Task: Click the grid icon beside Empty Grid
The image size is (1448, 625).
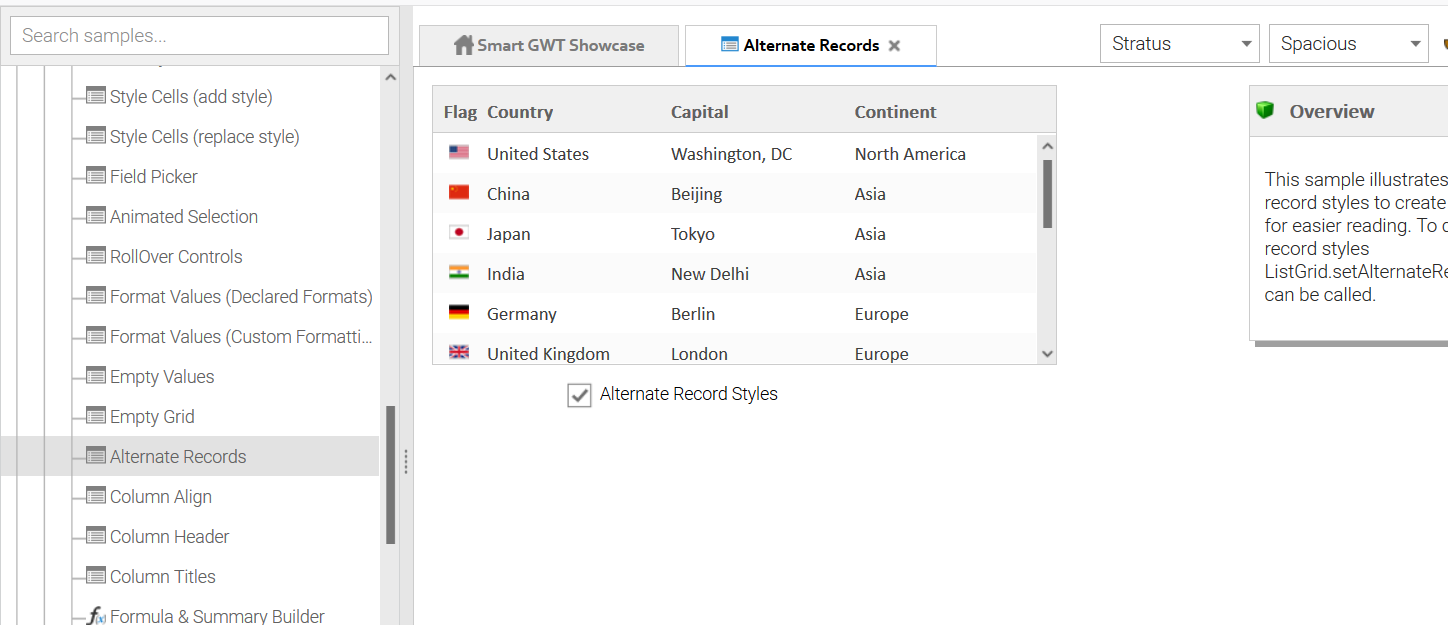Action: tap(96, 416)
